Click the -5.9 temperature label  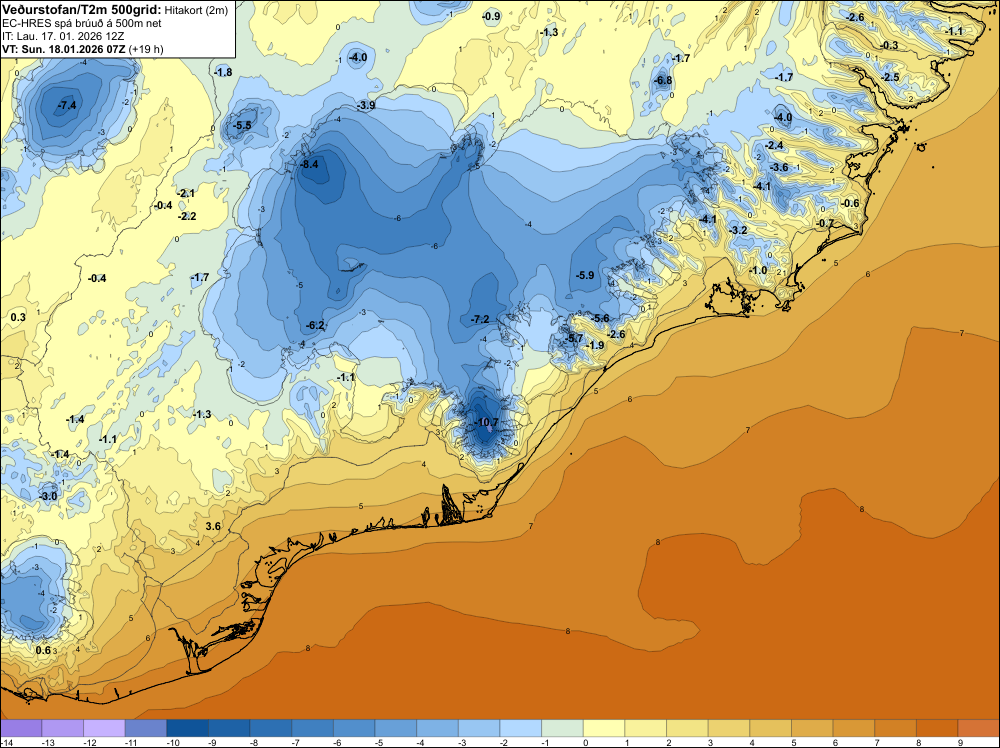tap(585, 275)
